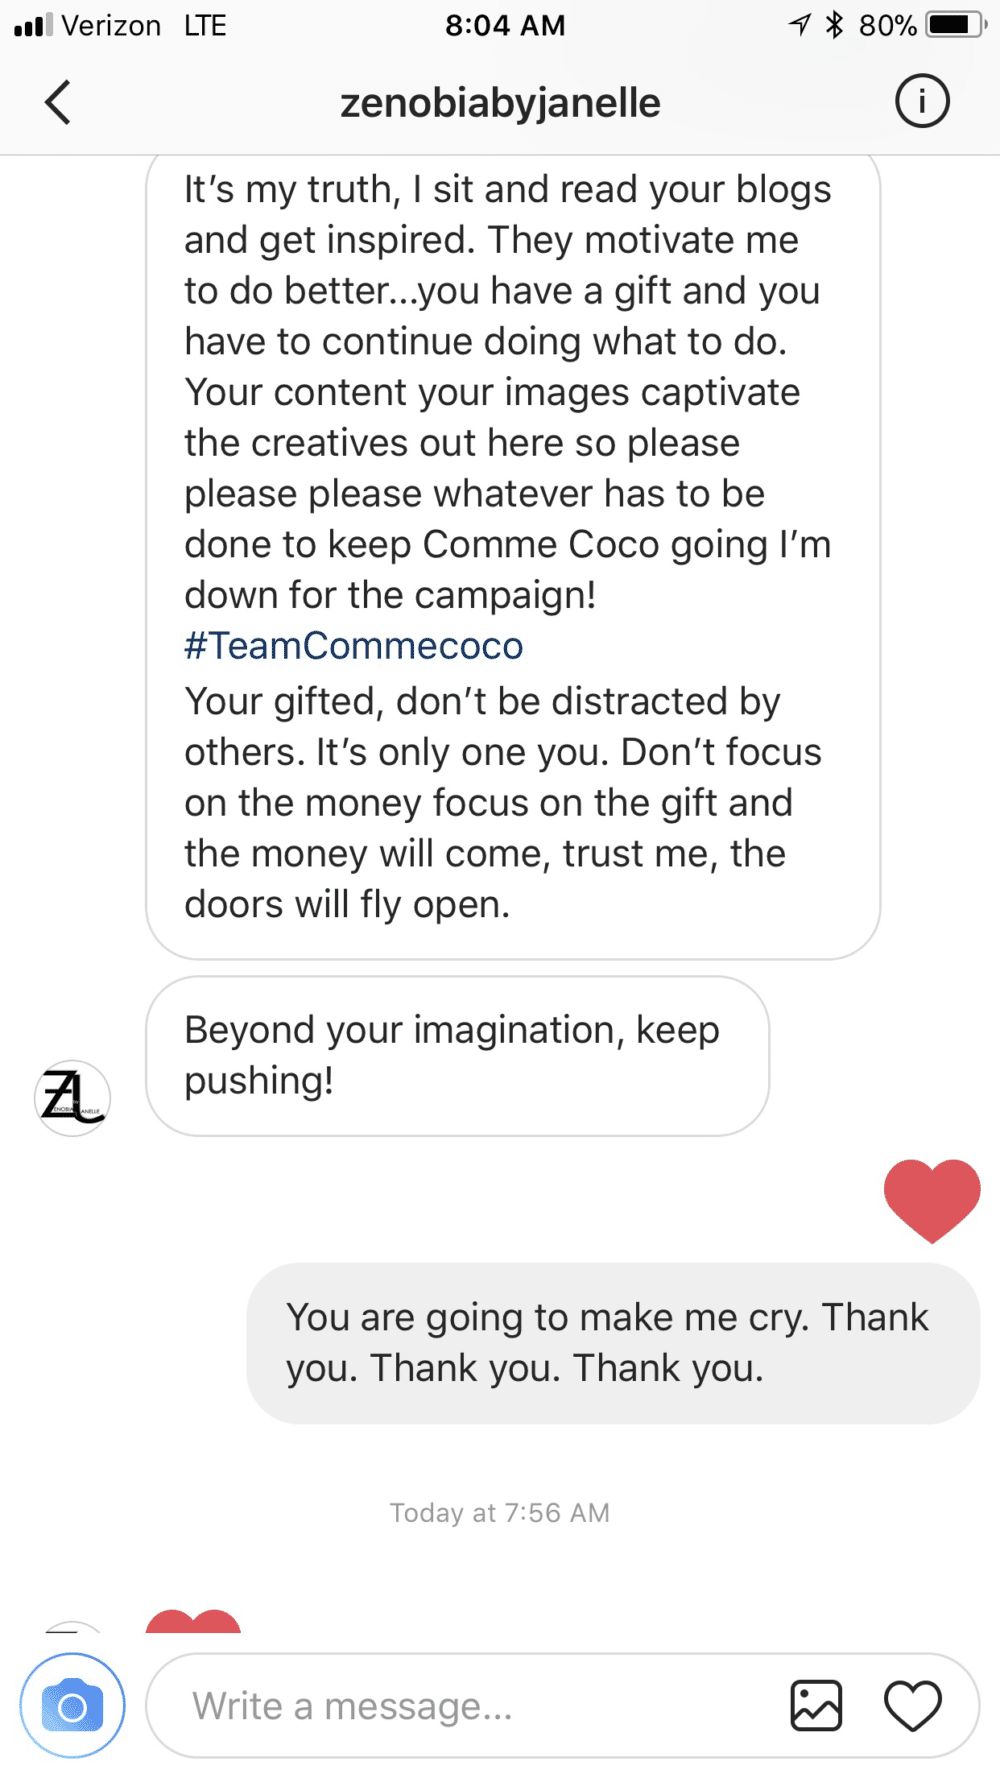Tap the location arrow status icon
Image resolution: width=1000 pixels, height=1778 pixels.
(x=799, y=25)
